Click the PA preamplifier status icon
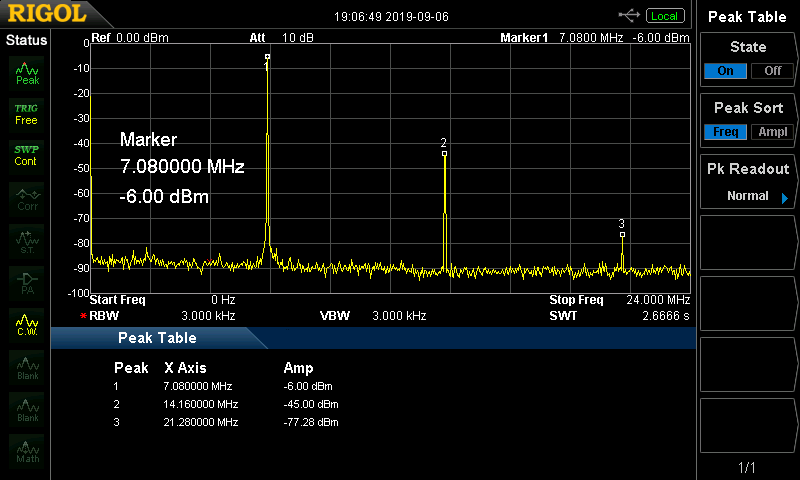Viewport: 800px width, 480px height. click(x=27, y=282)
